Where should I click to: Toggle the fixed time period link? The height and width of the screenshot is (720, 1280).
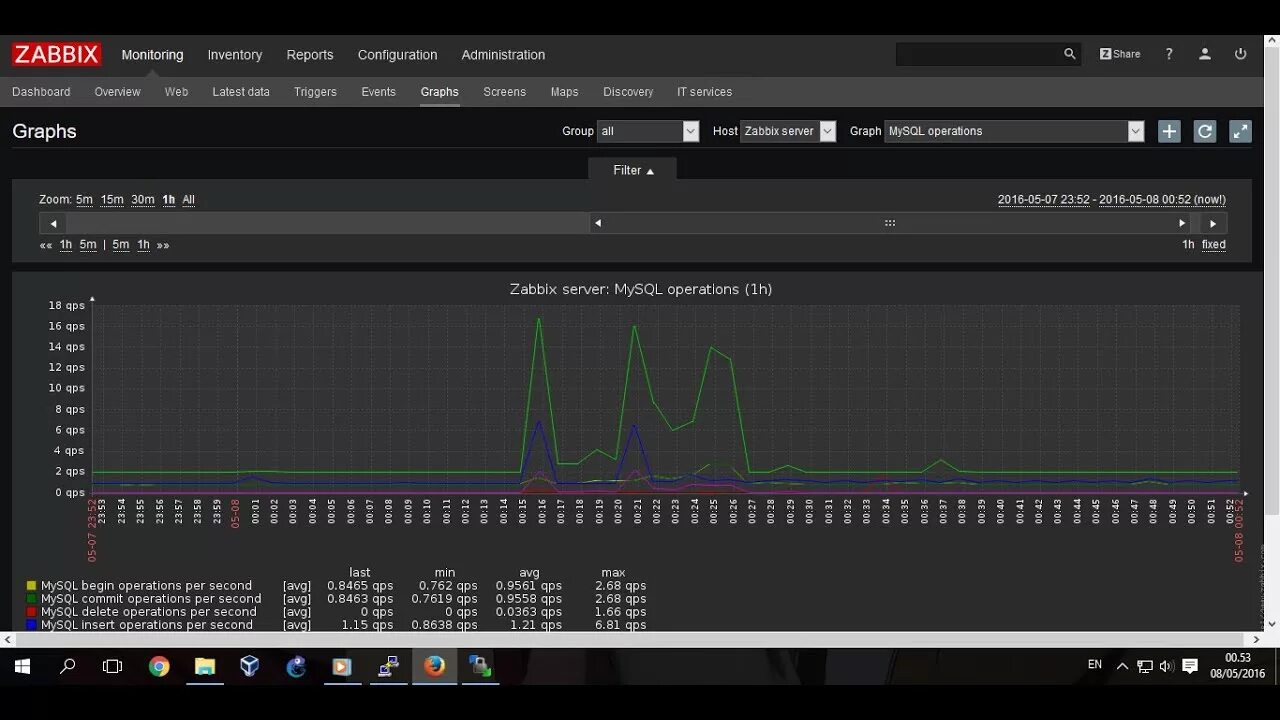(1213, 245)
